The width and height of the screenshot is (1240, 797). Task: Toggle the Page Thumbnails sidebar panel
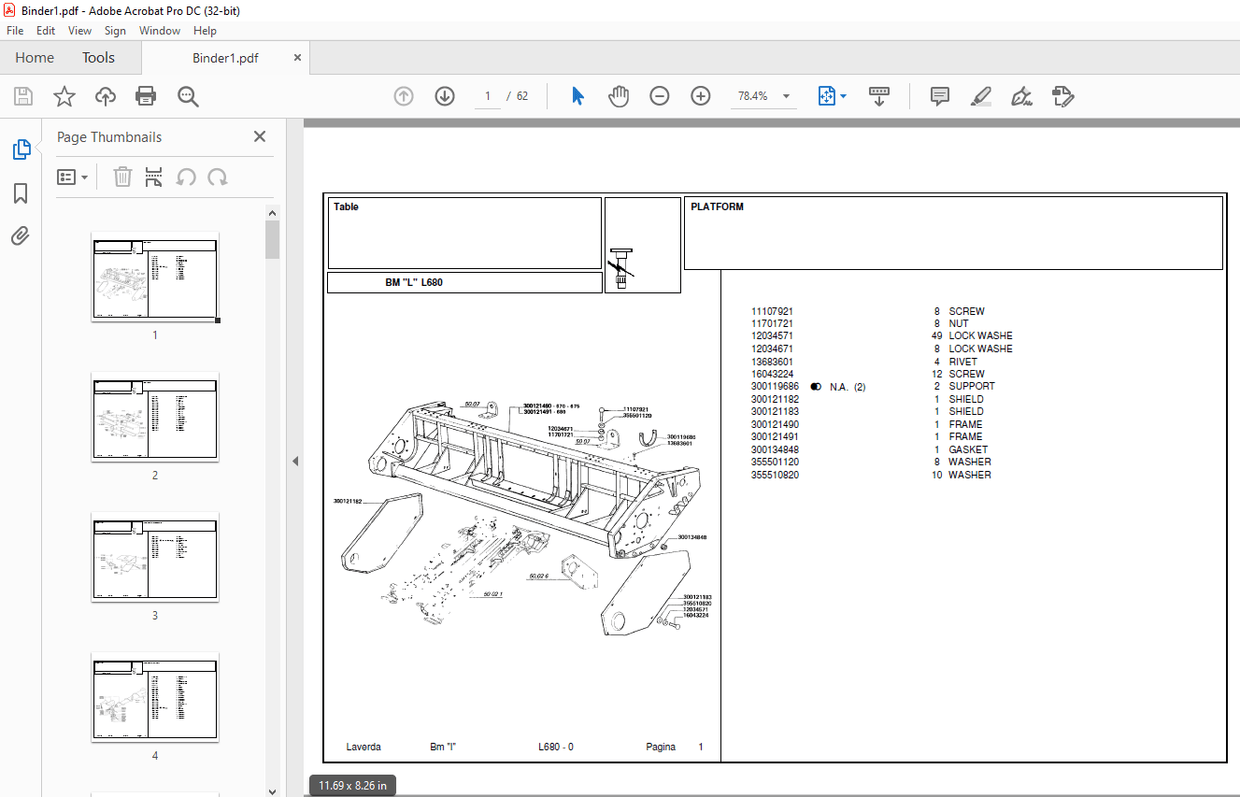[x=22, y=148]
